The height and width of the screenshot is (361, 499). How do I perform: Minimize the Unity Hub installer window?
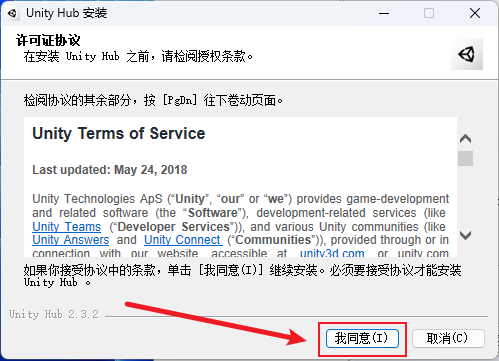384,13
